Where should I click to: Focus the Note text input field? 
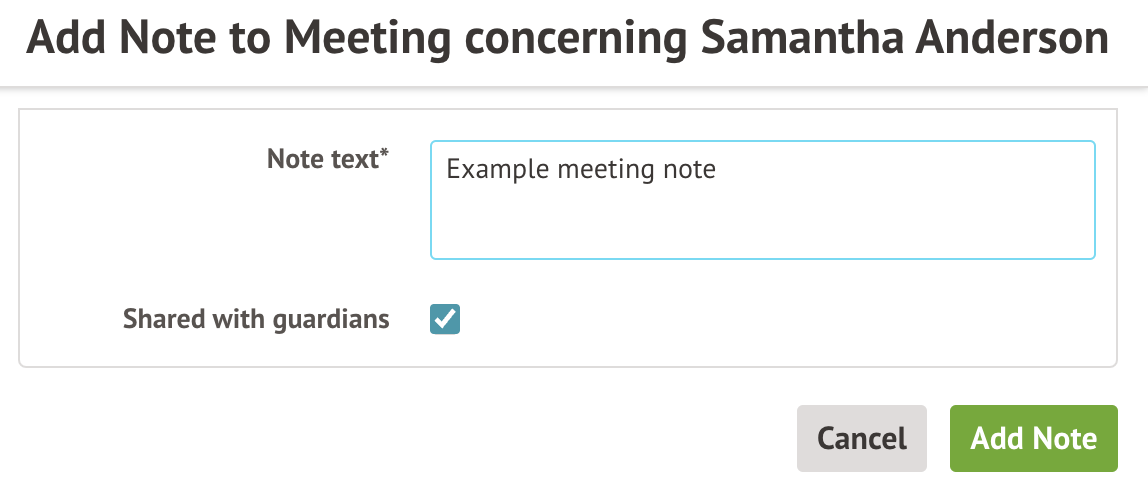(762, 200)
